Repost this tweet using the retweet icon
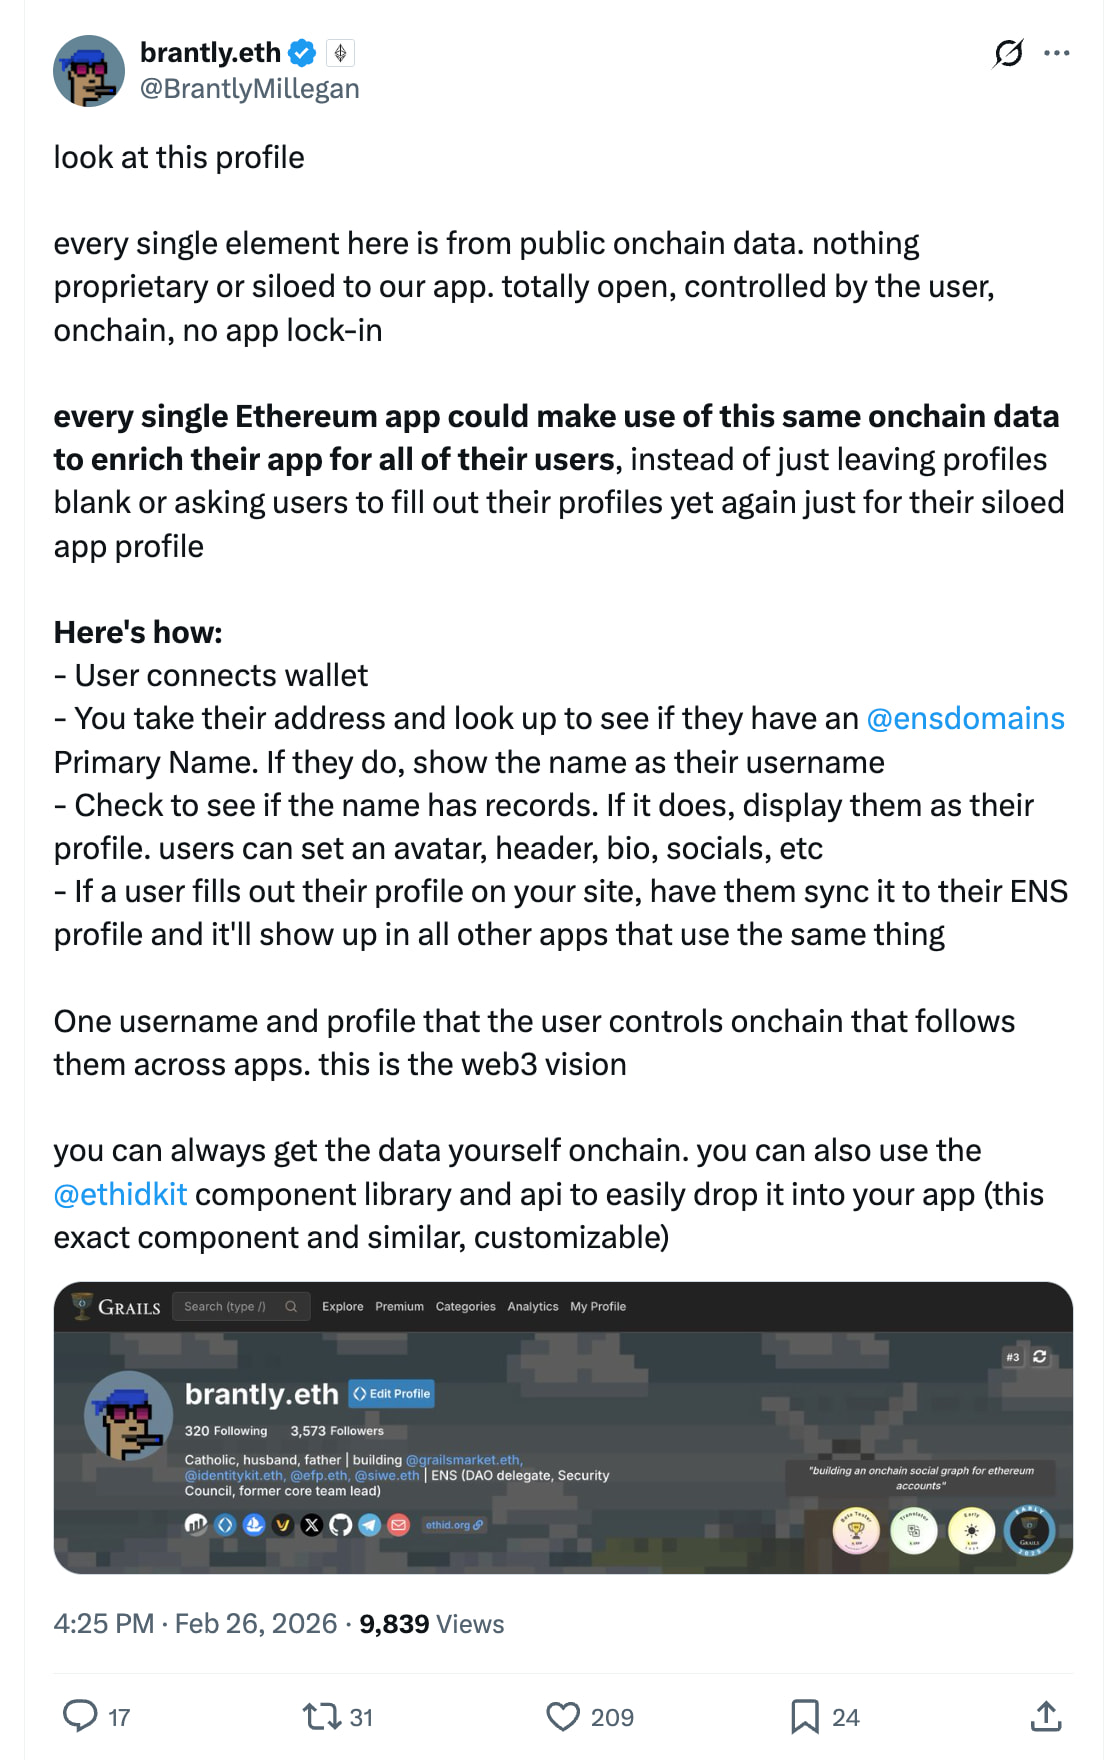The image size is (1116, 1760). point(322,1716)
